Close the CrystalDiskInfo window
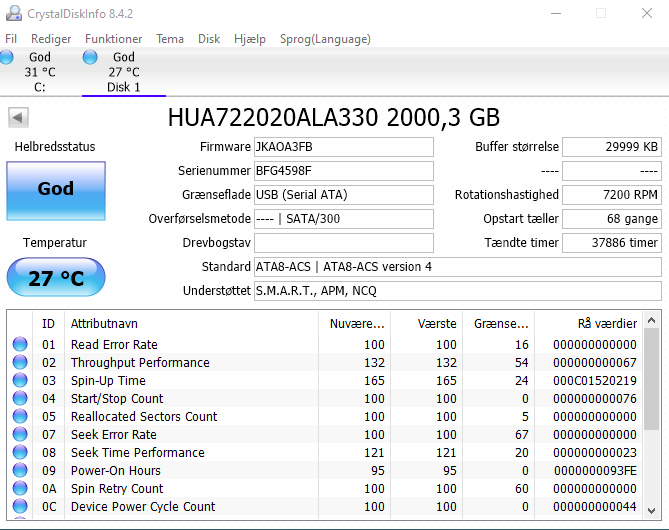 647,13
